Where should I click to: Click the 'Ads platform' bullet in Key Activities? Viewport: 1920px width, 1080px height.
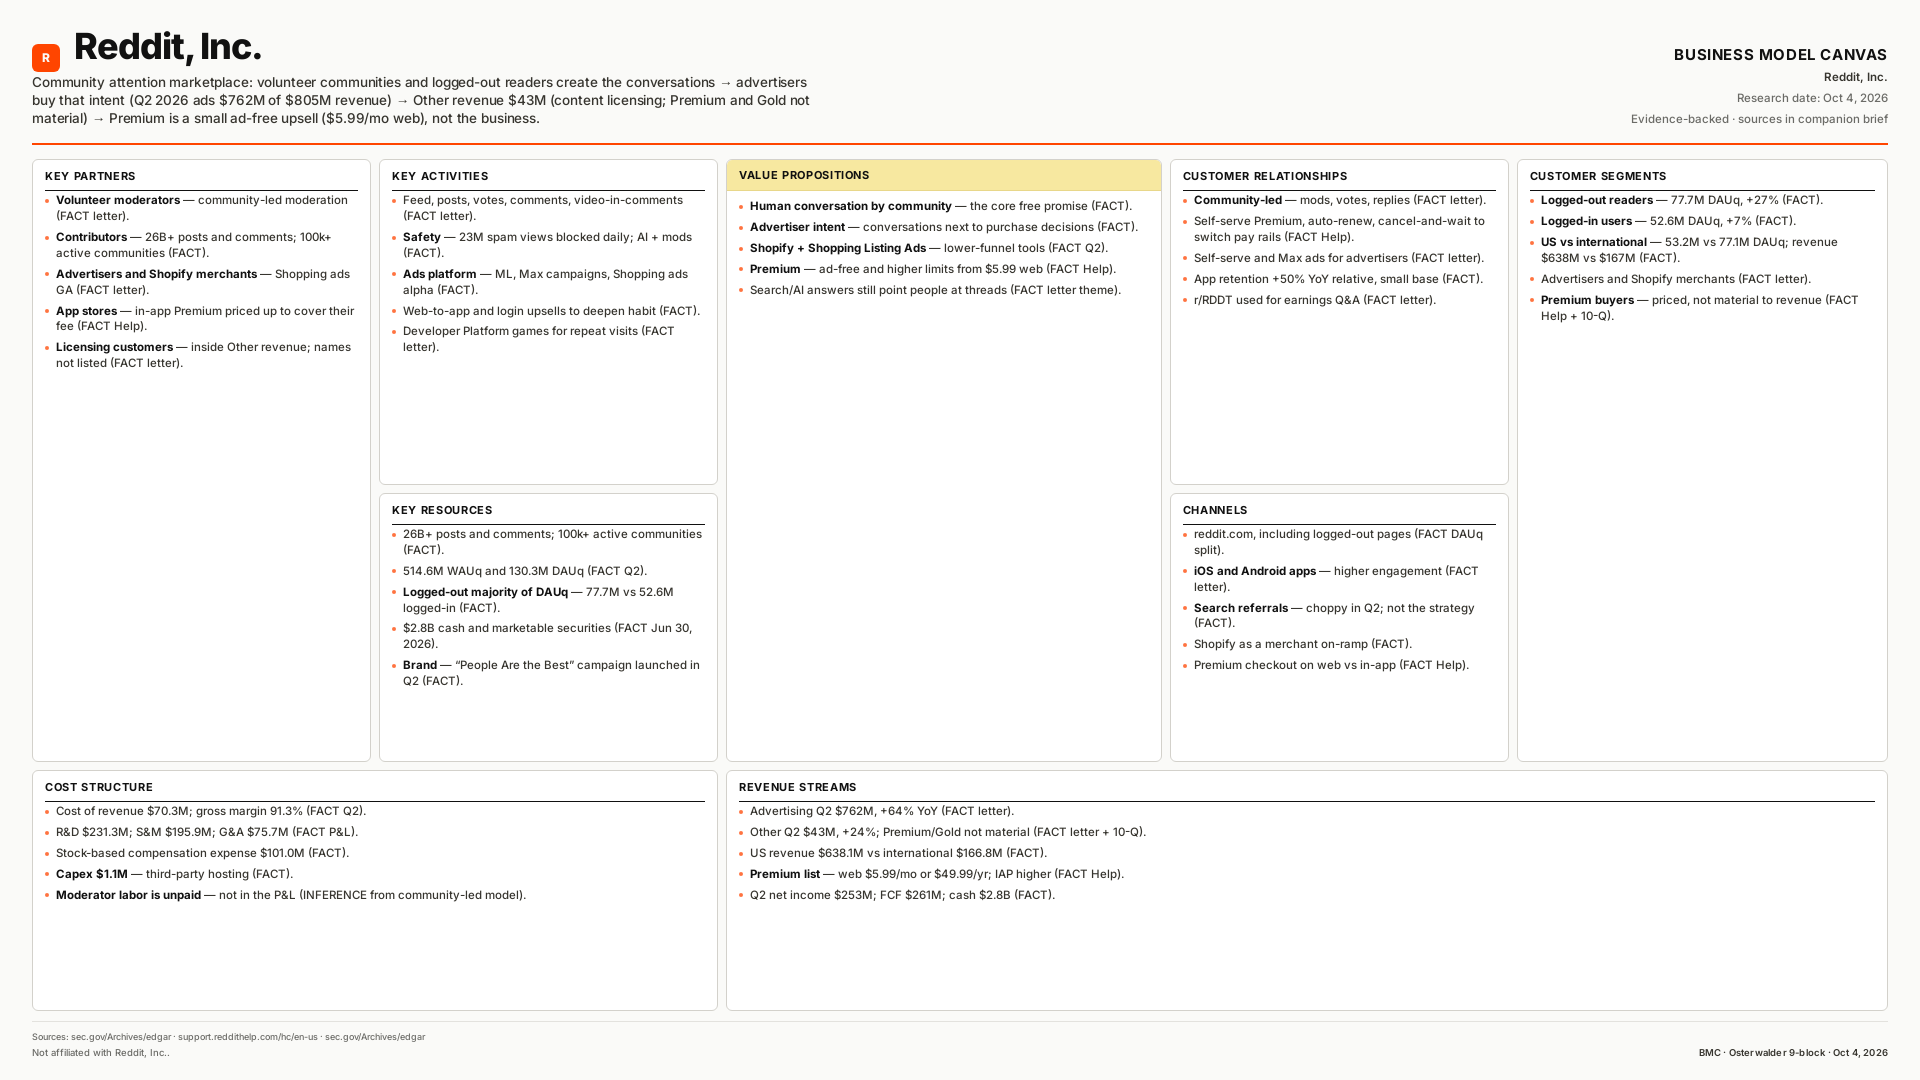tap(548, 282)
